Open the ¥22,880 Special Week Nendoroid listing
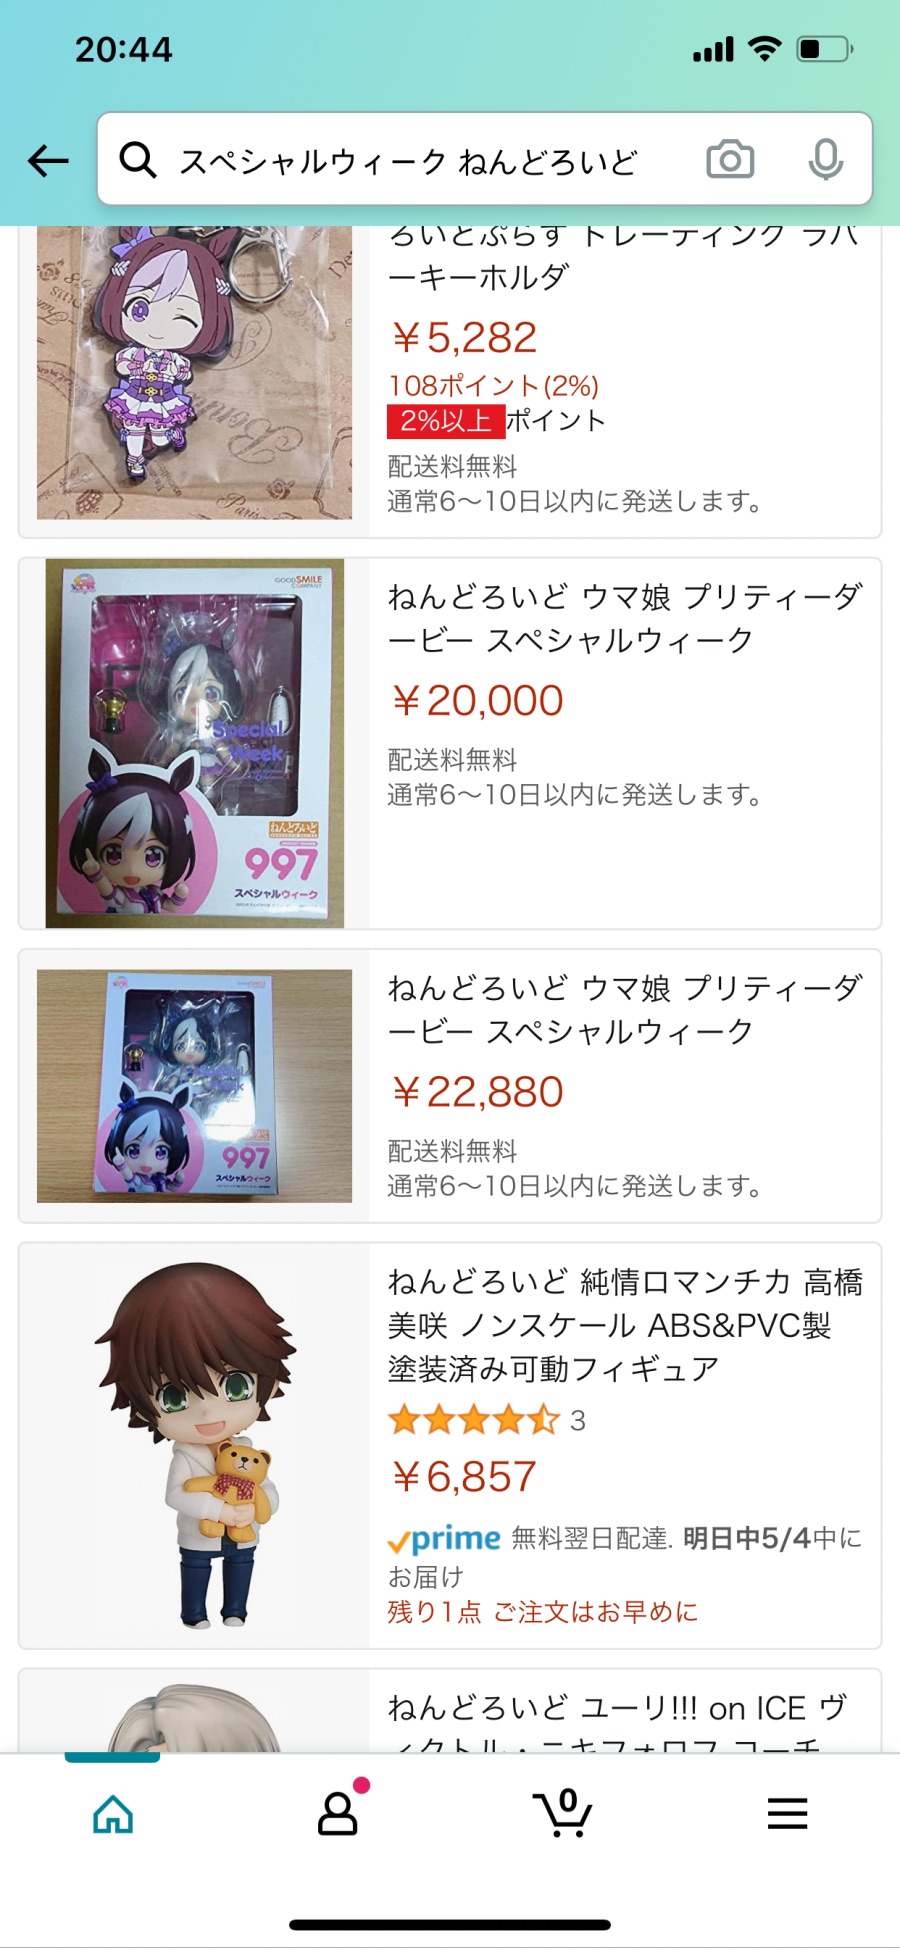This screenshot has height=1948, width=900. 450,1086
